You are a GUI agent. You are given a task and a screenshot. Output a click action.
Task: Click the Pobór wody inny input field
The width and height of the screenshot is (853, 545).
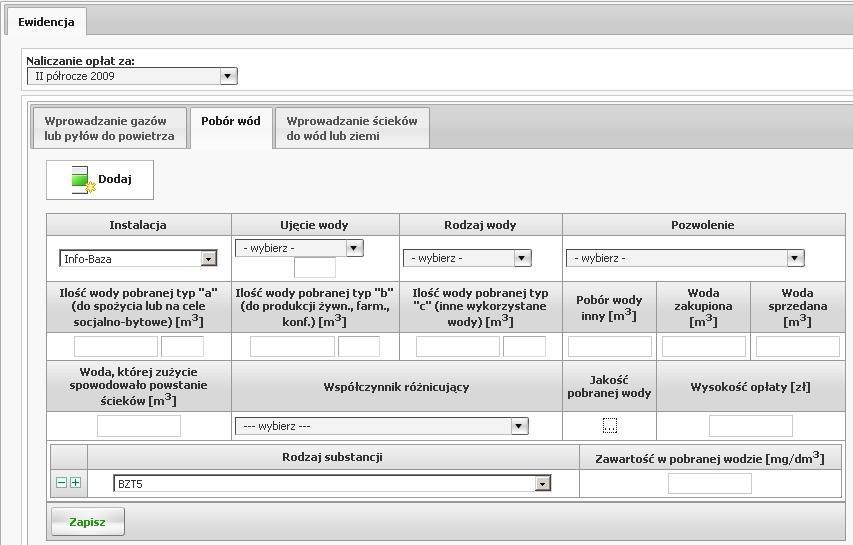610,346
